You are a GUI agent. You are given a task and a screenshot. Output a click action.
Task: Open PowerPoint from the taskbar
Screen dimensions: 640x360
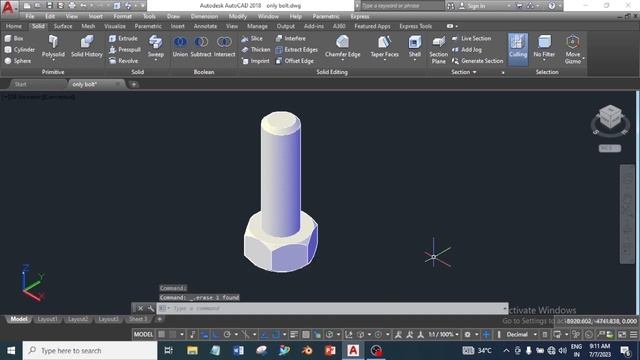click(x=330, y=351)
